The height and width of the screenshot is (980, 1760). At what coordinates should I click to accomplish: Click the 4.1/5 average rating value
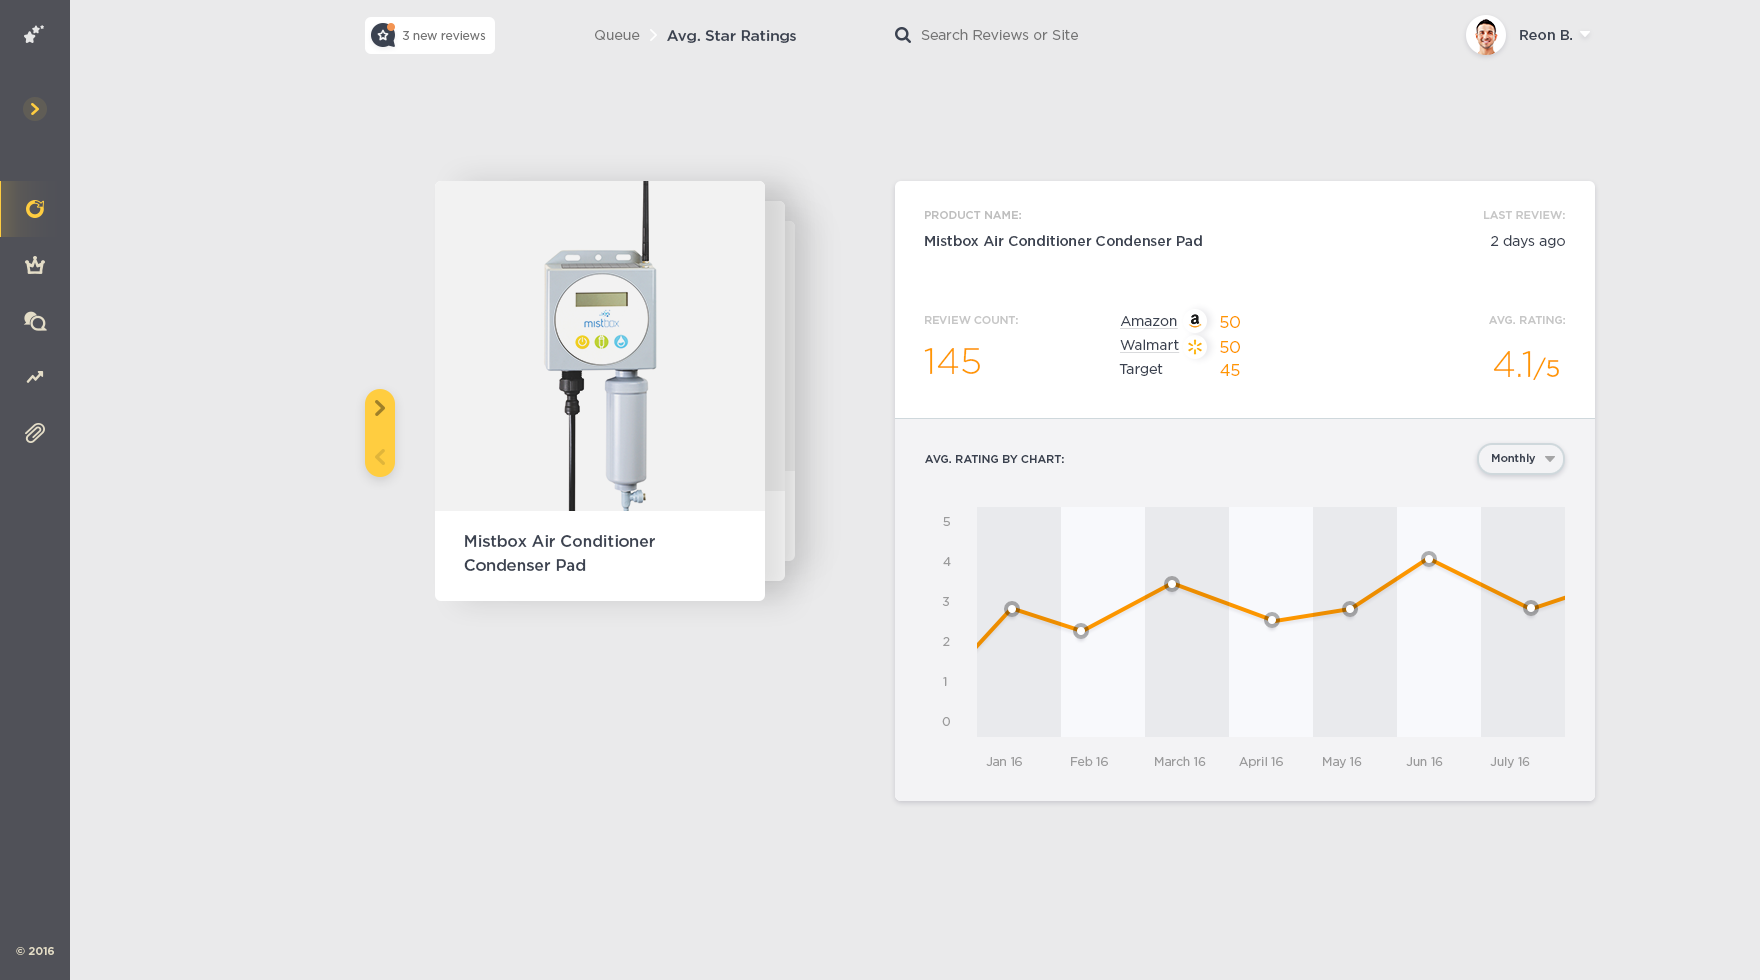coord(1526,365)
